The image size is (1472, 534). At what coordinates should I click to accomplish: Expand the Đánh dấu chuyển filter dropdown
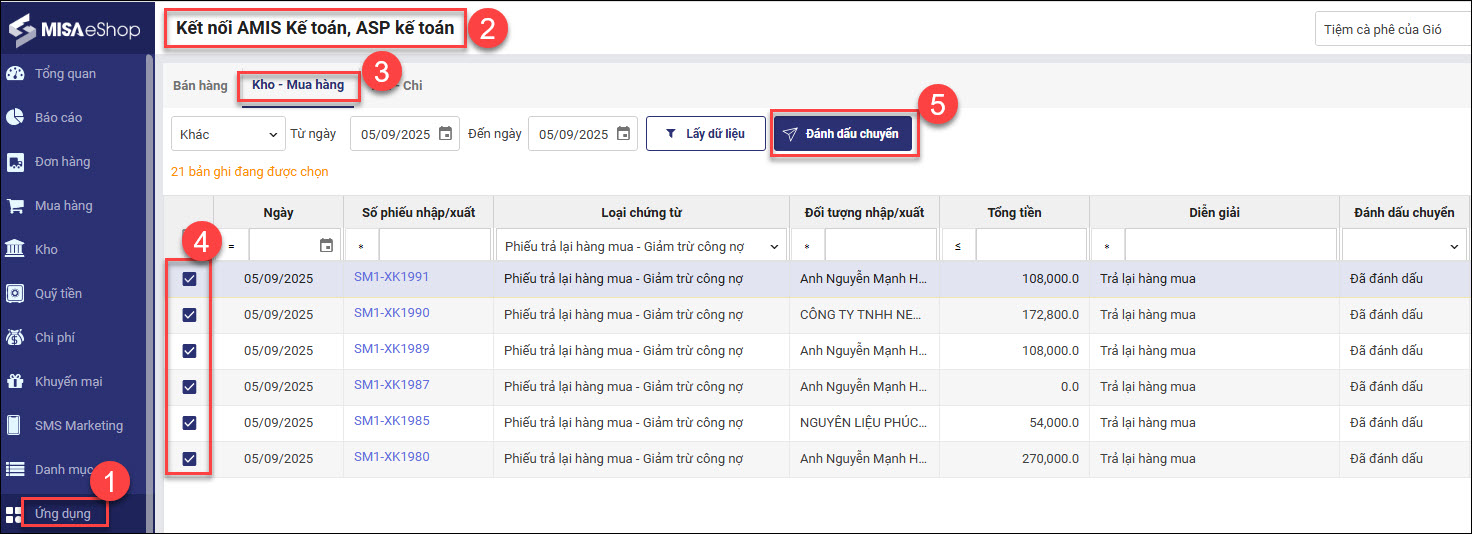tap(1404, 246)
